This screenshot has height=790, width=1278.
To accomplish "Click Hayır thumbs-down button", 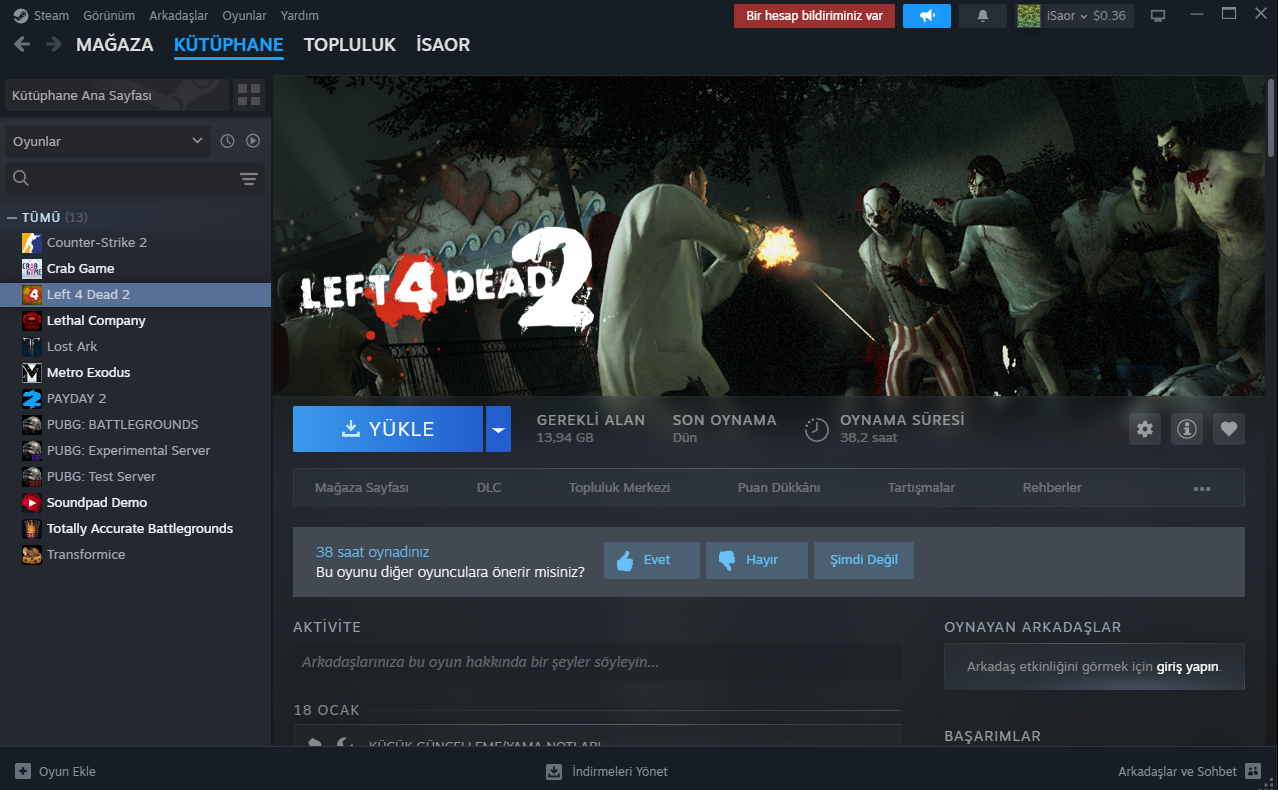I will [x=756, y=560].
